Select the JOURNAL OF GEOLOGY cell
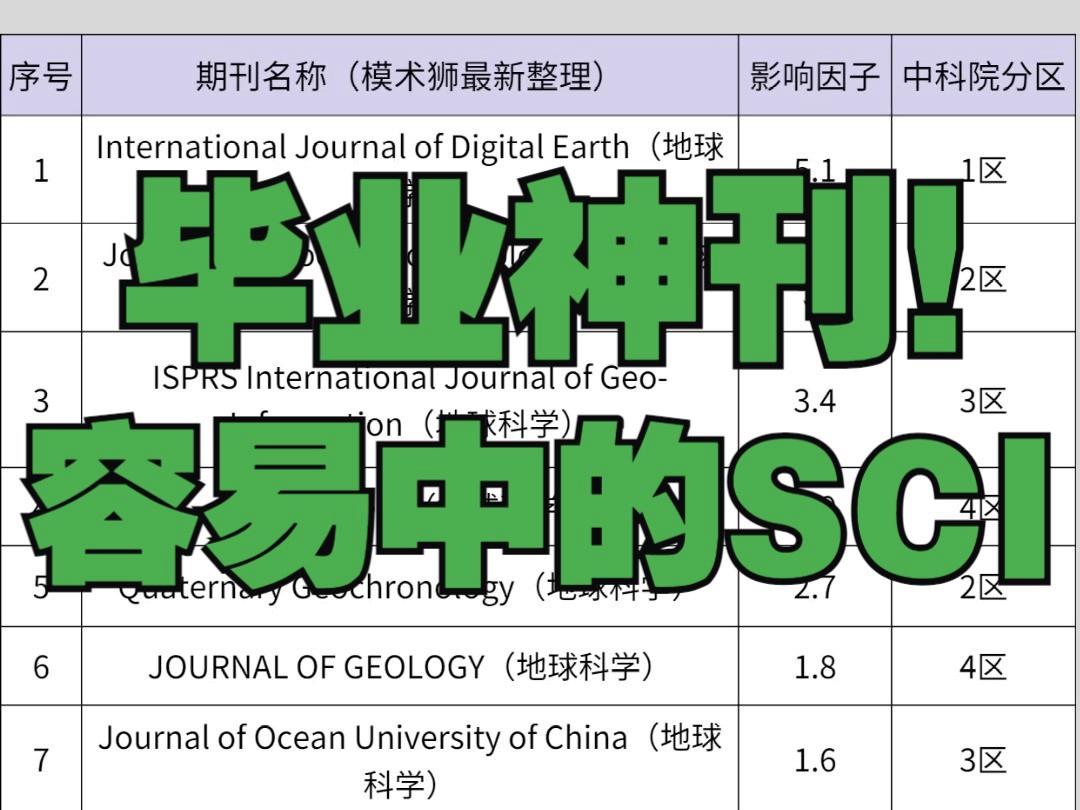The height and width of the screenshot is (810, 1080). point(410,666)
